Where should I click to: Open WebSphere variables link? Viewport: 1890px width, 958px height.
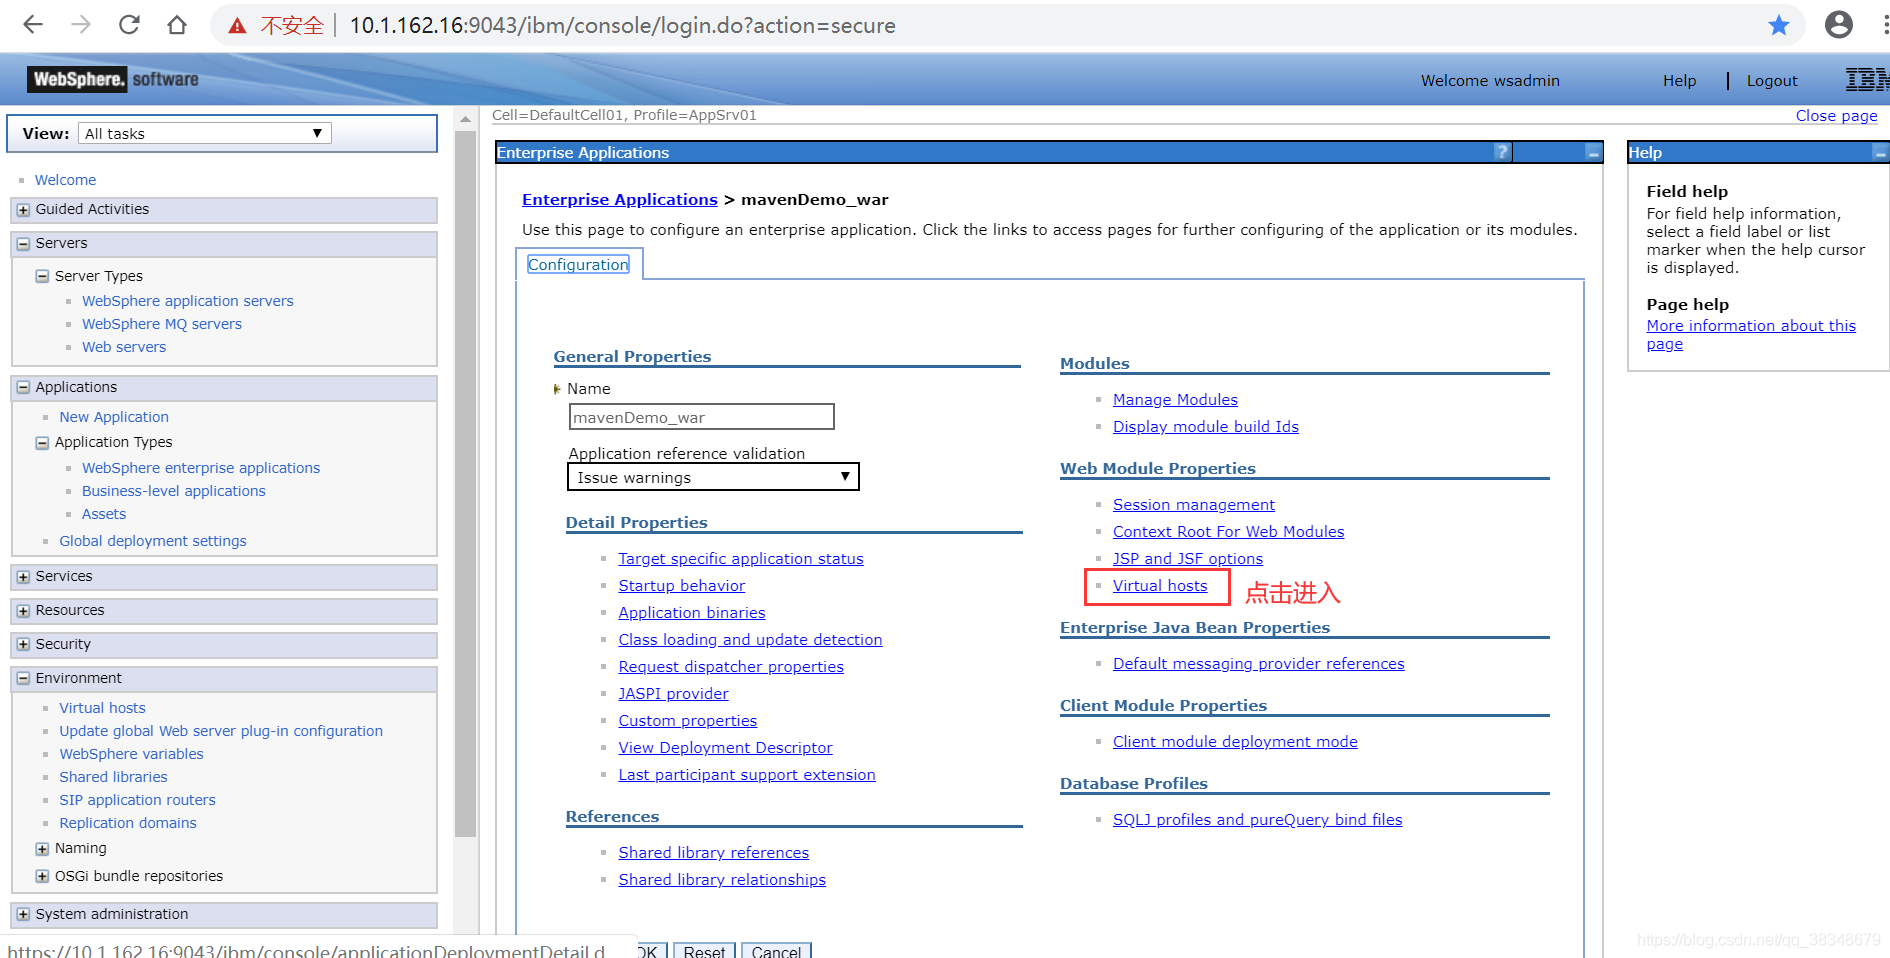(x=131, y=754)
